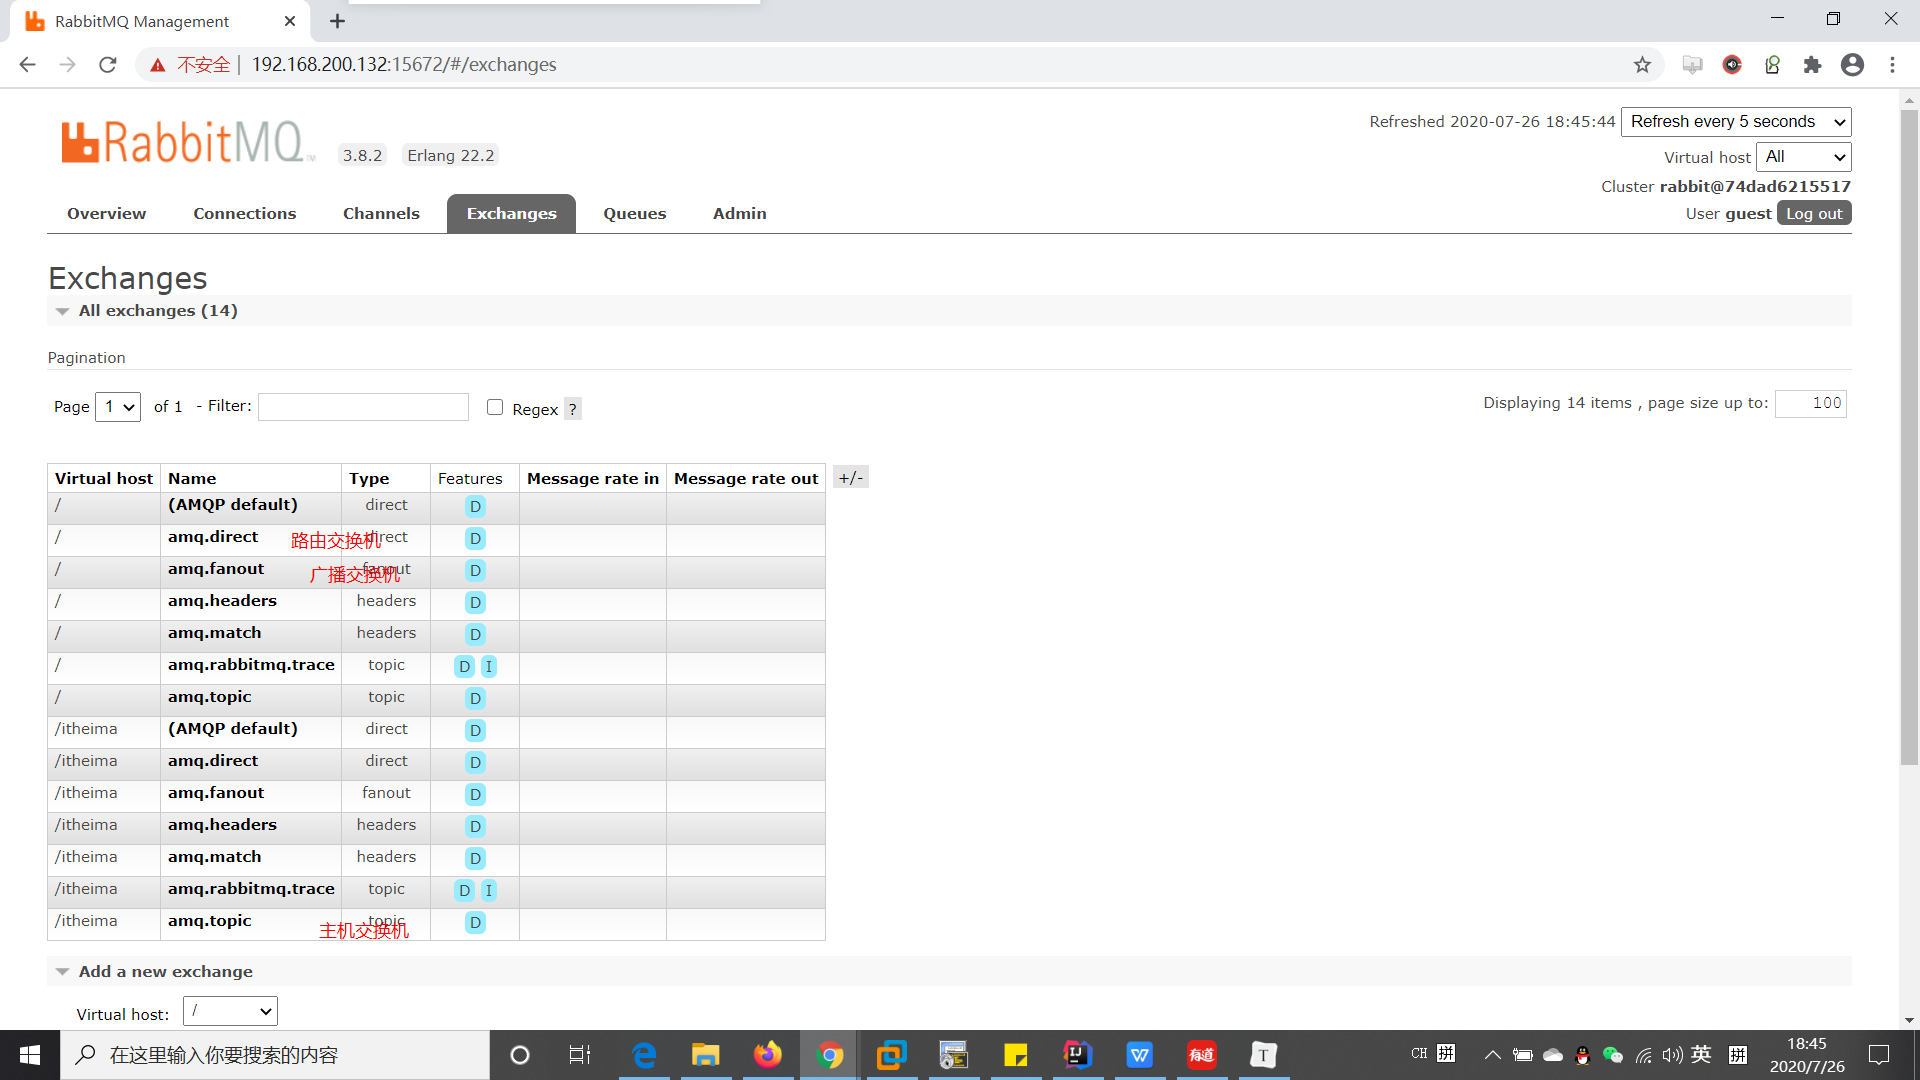Switch to the Queues tab
This screenshot has width=1920, height=1080.
click(634, 214)
